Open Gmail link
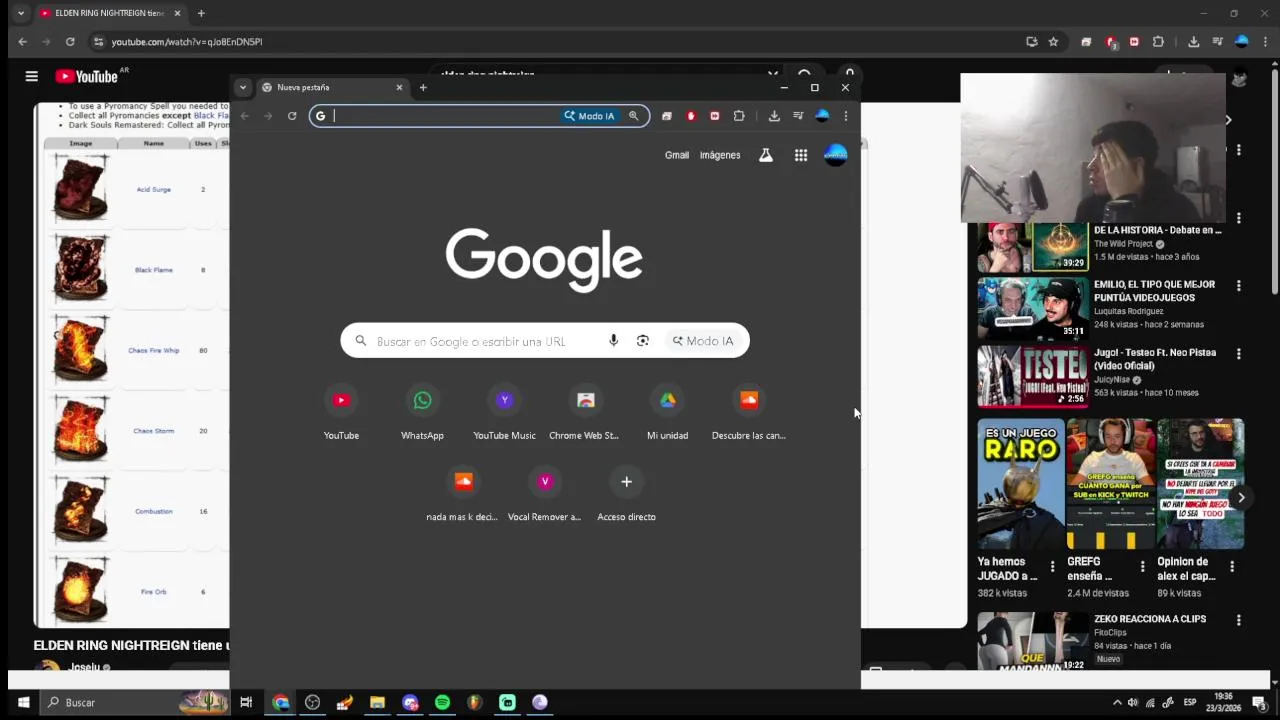Image resolution: width=1280 pixels, height=720 pixels. coord(677,155)
